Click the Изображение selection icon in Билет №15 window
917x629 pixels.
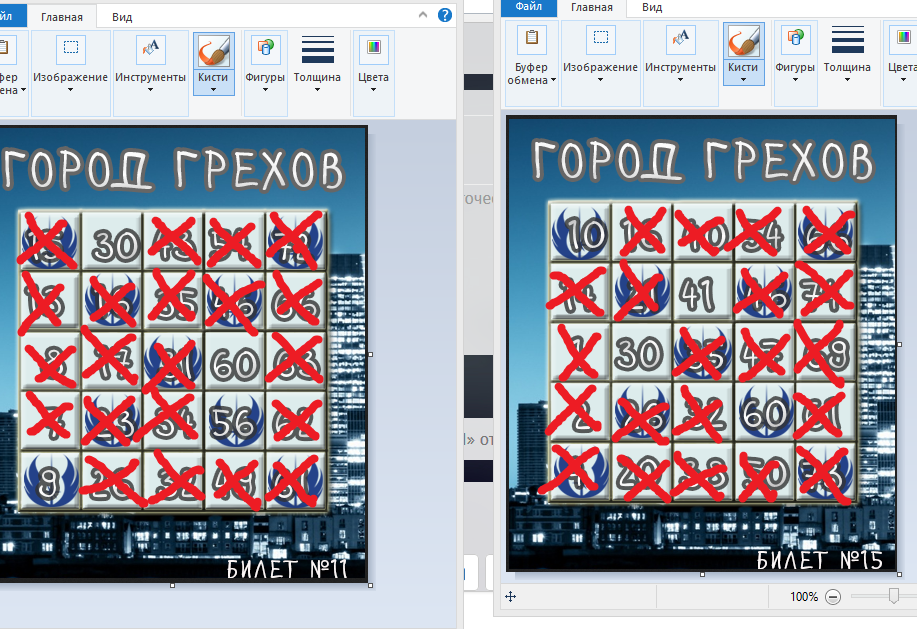pos(600,42)
